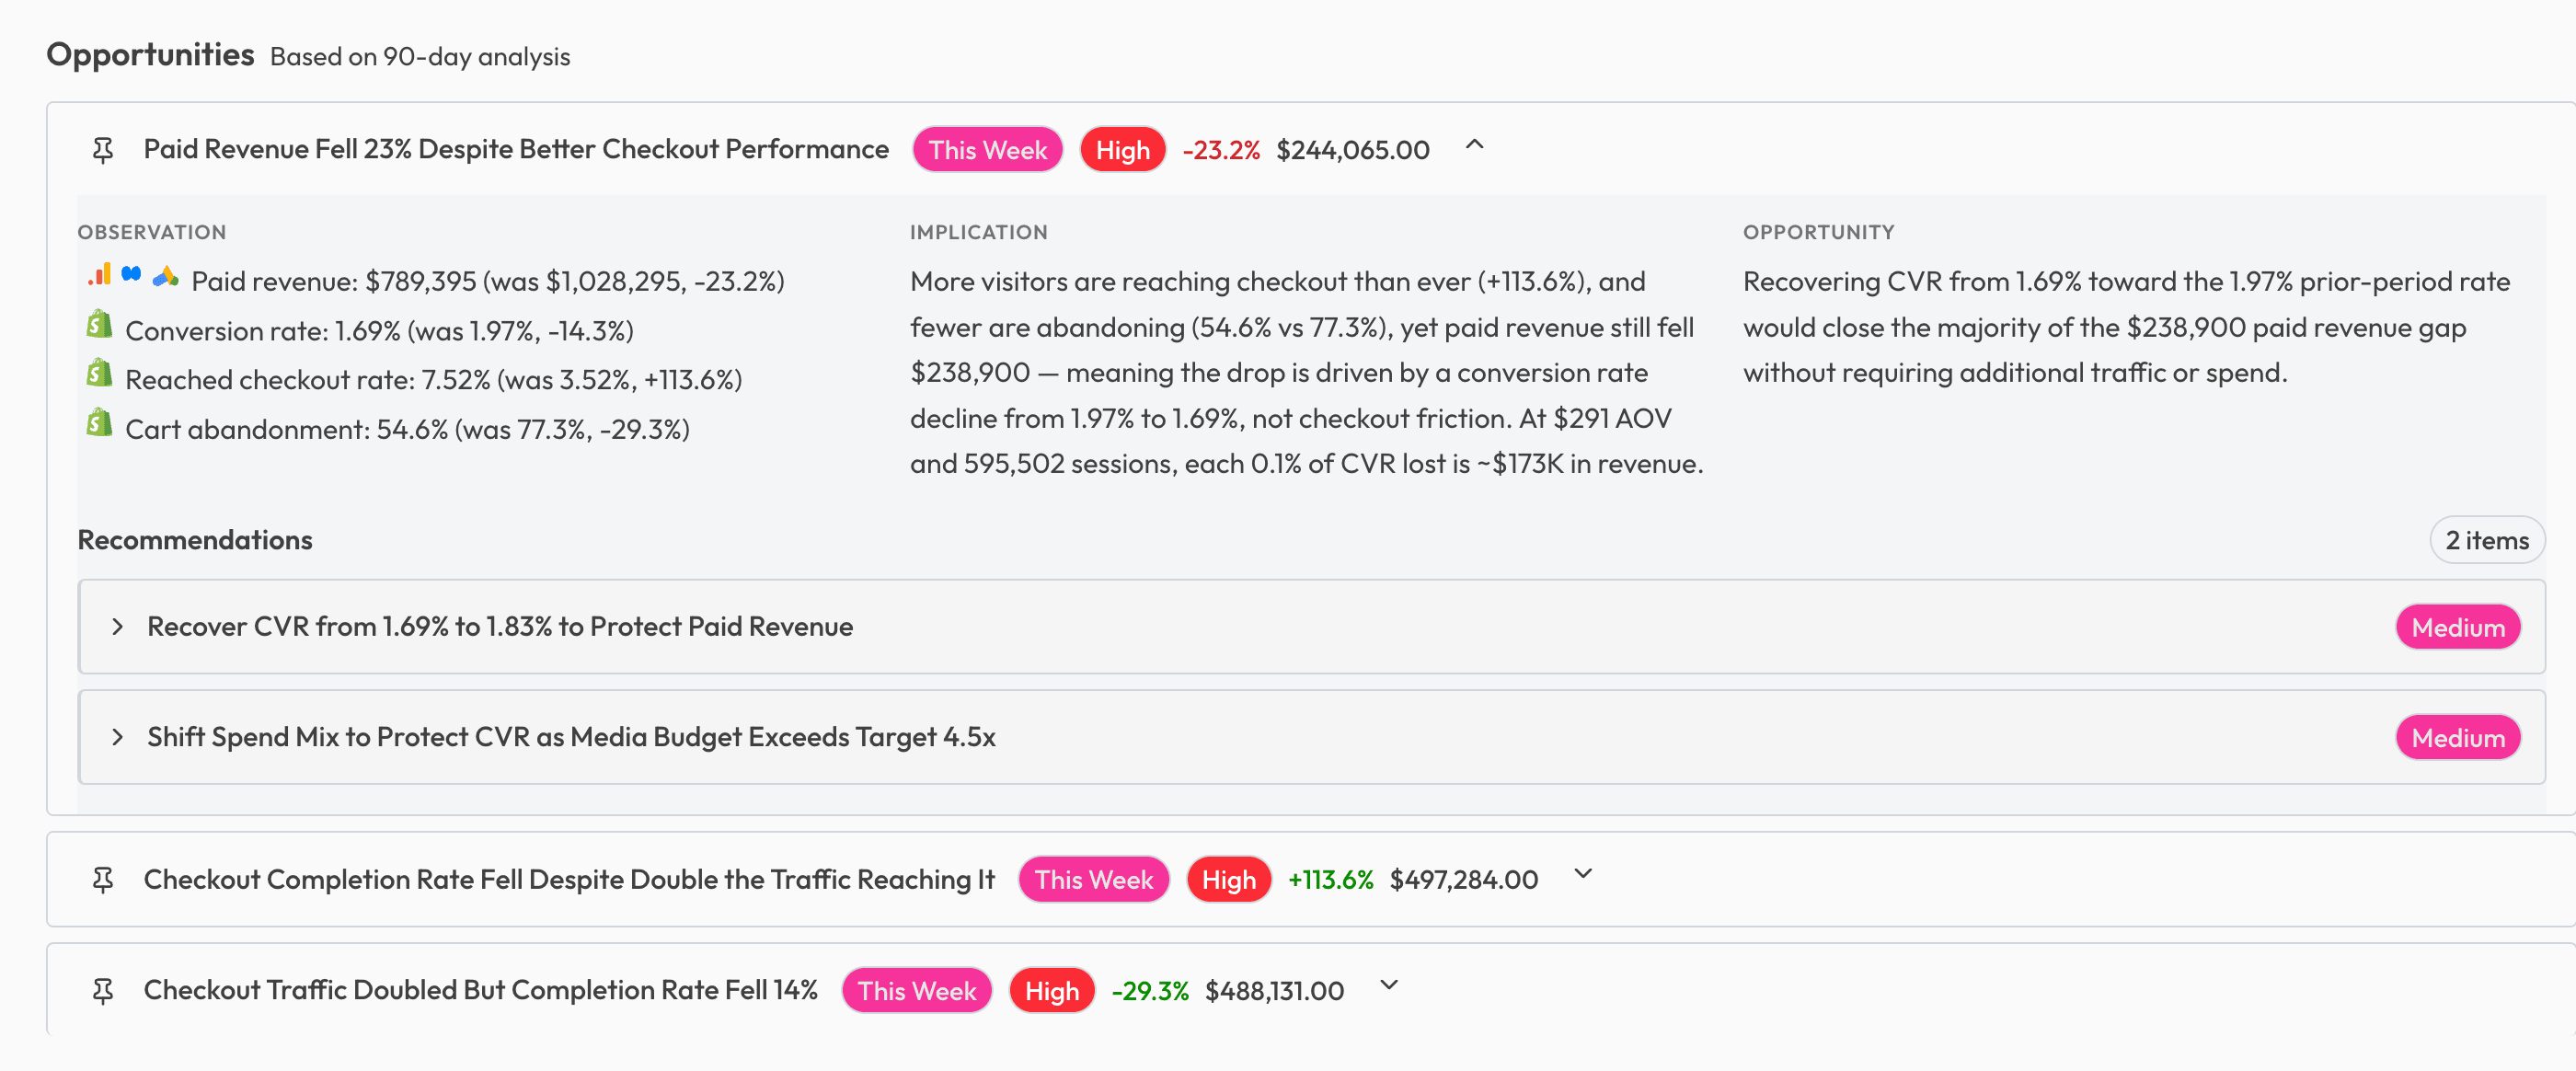This screenshot has height=1071, width=2576.
Task: Select the Google Ads icon next to Paid revenue
Action: 166,279
